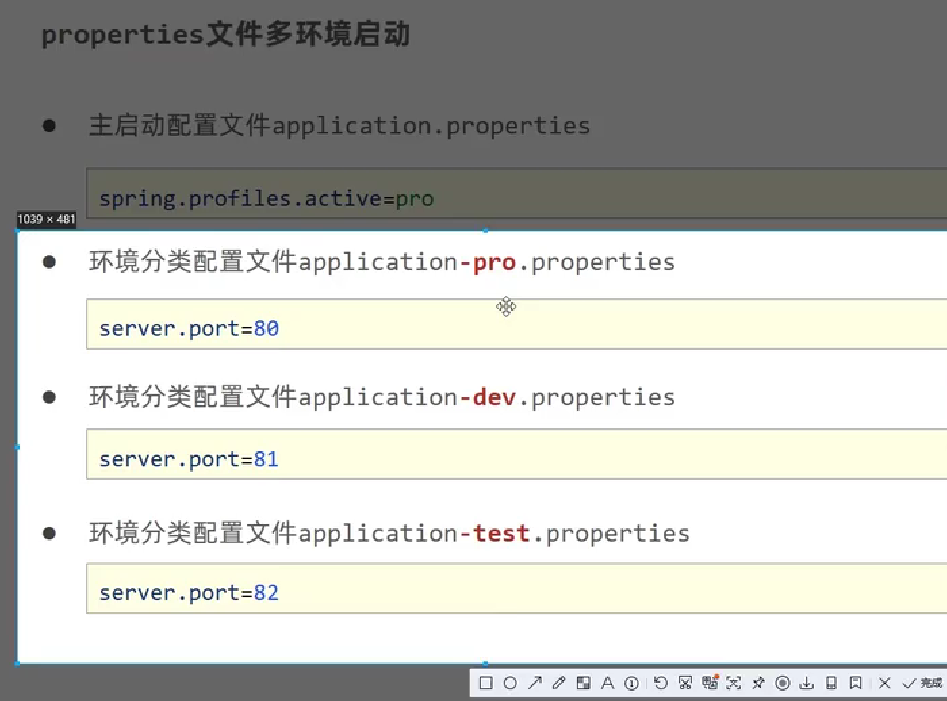947x701 pixels.
Task: Select the pencil freehand tool
Action: point(559,683)
